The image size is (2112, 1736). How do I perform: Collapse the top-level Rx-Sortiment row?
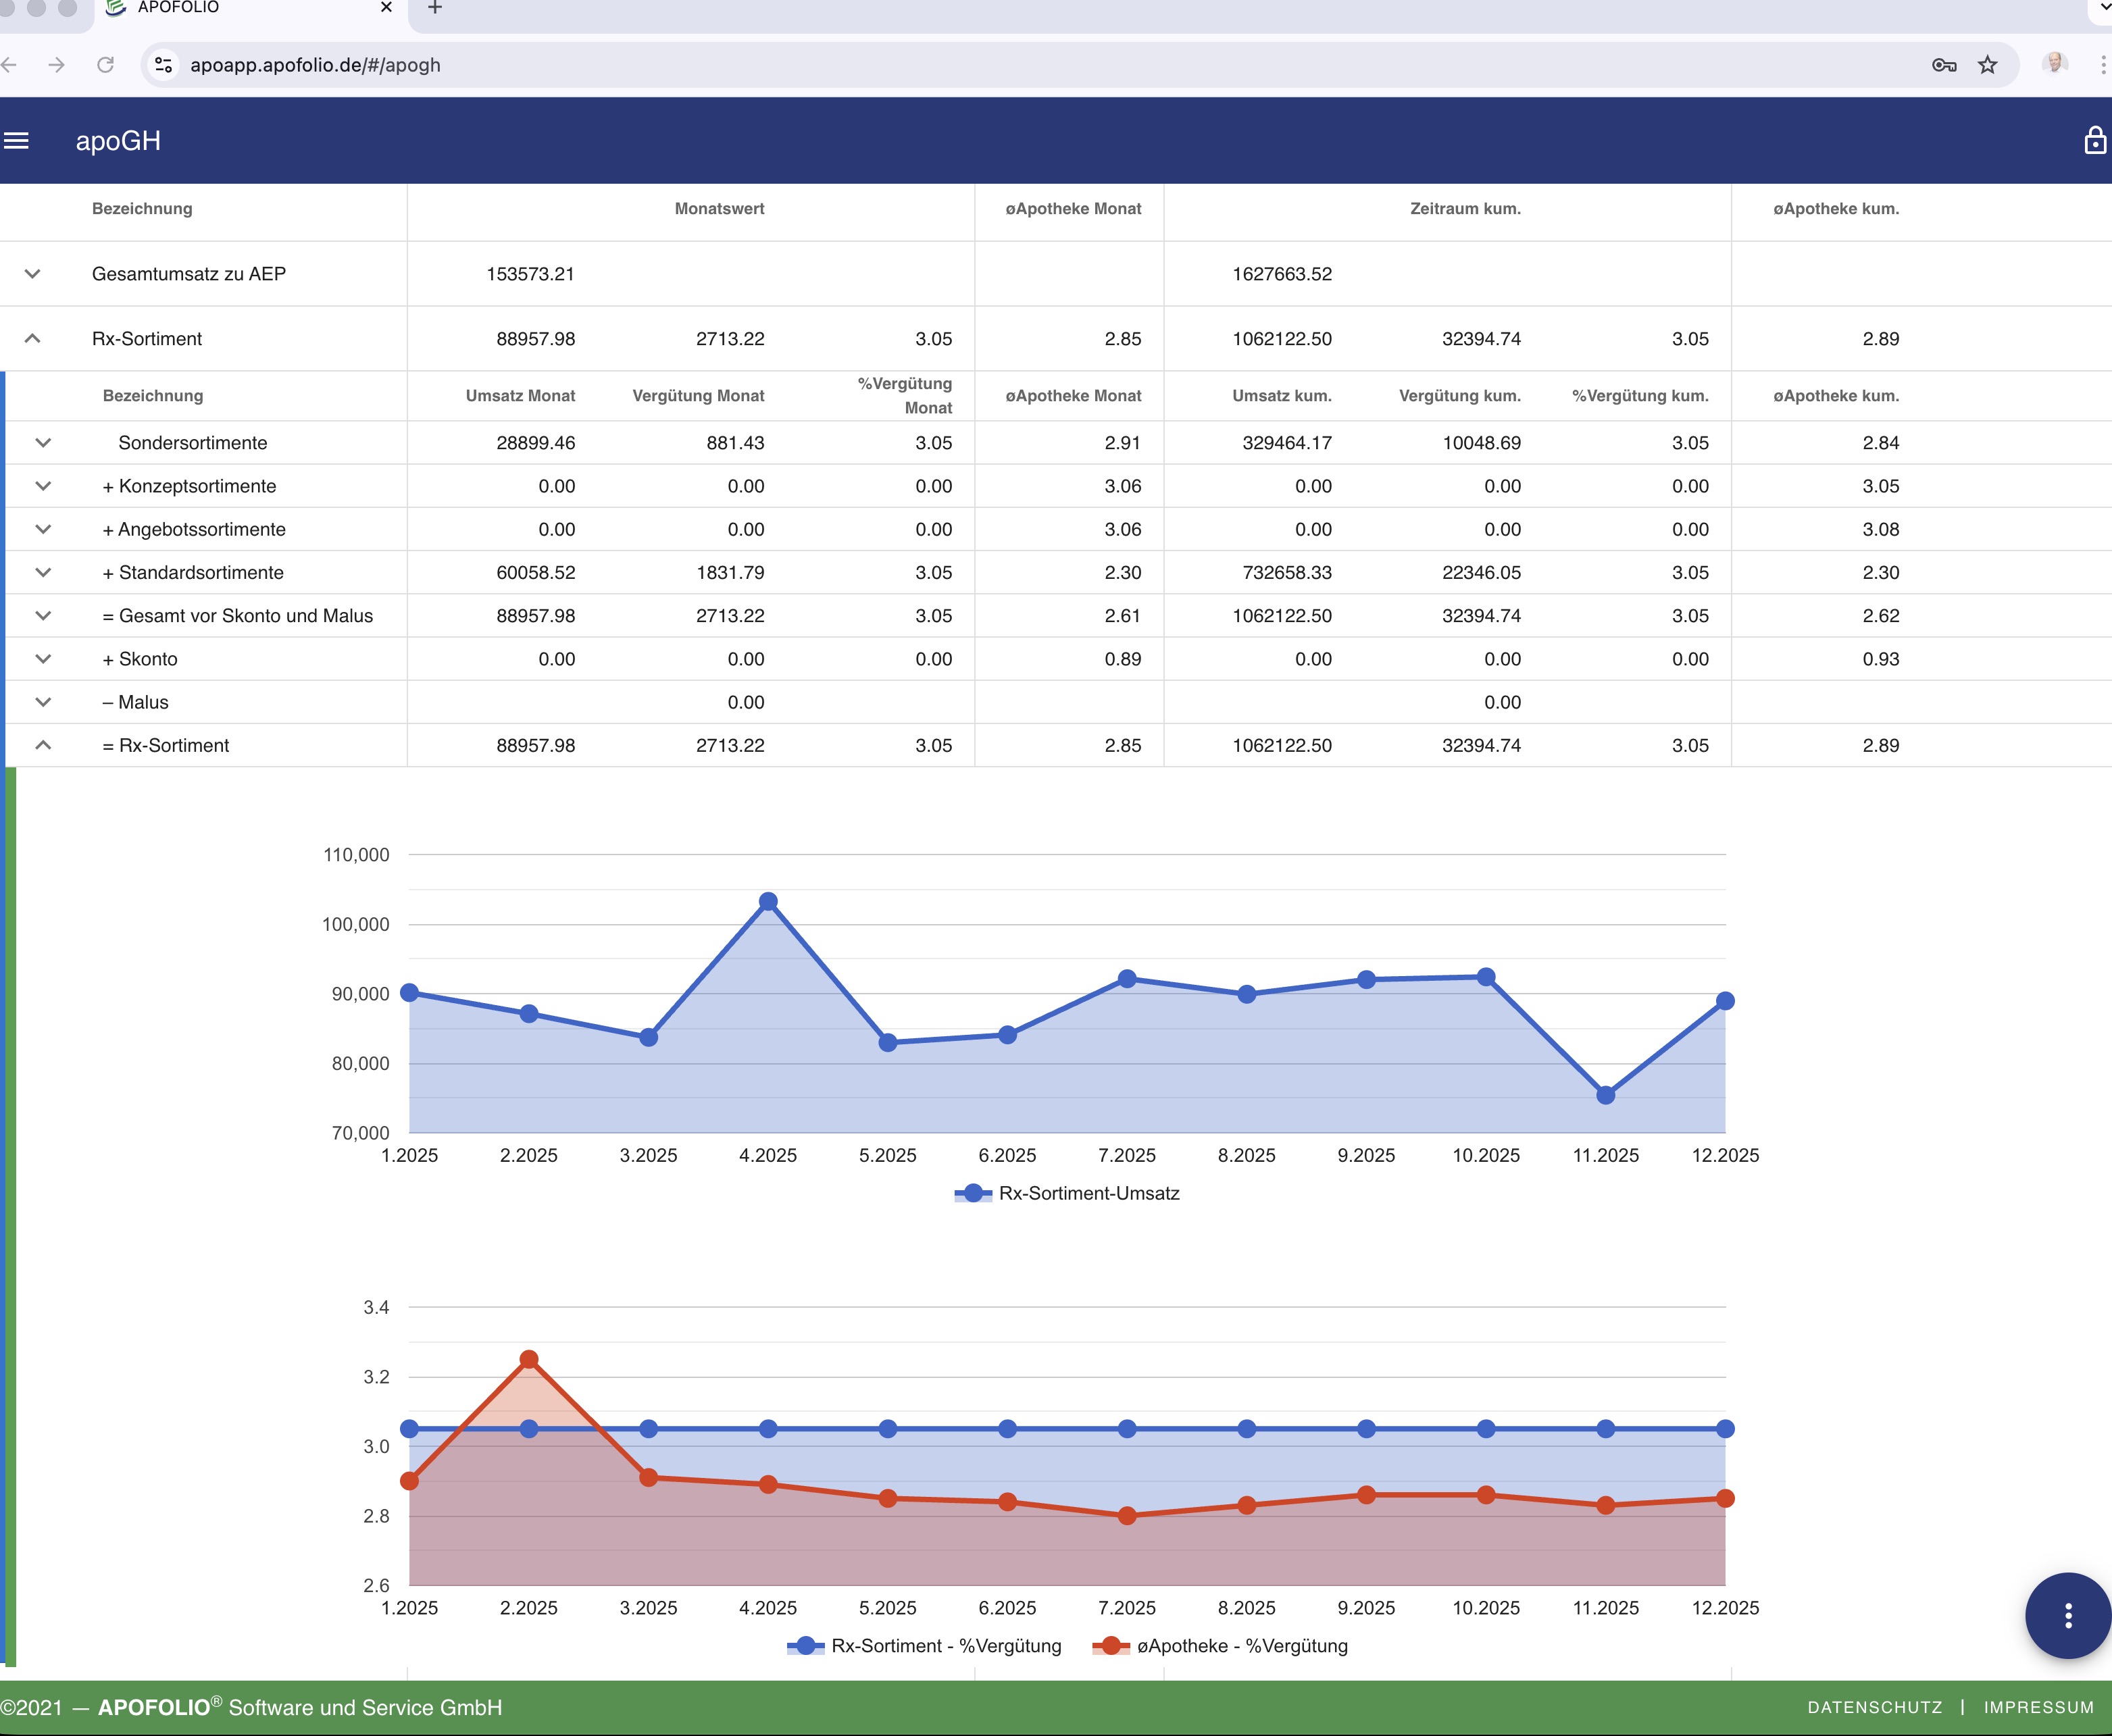click(32, 338)
